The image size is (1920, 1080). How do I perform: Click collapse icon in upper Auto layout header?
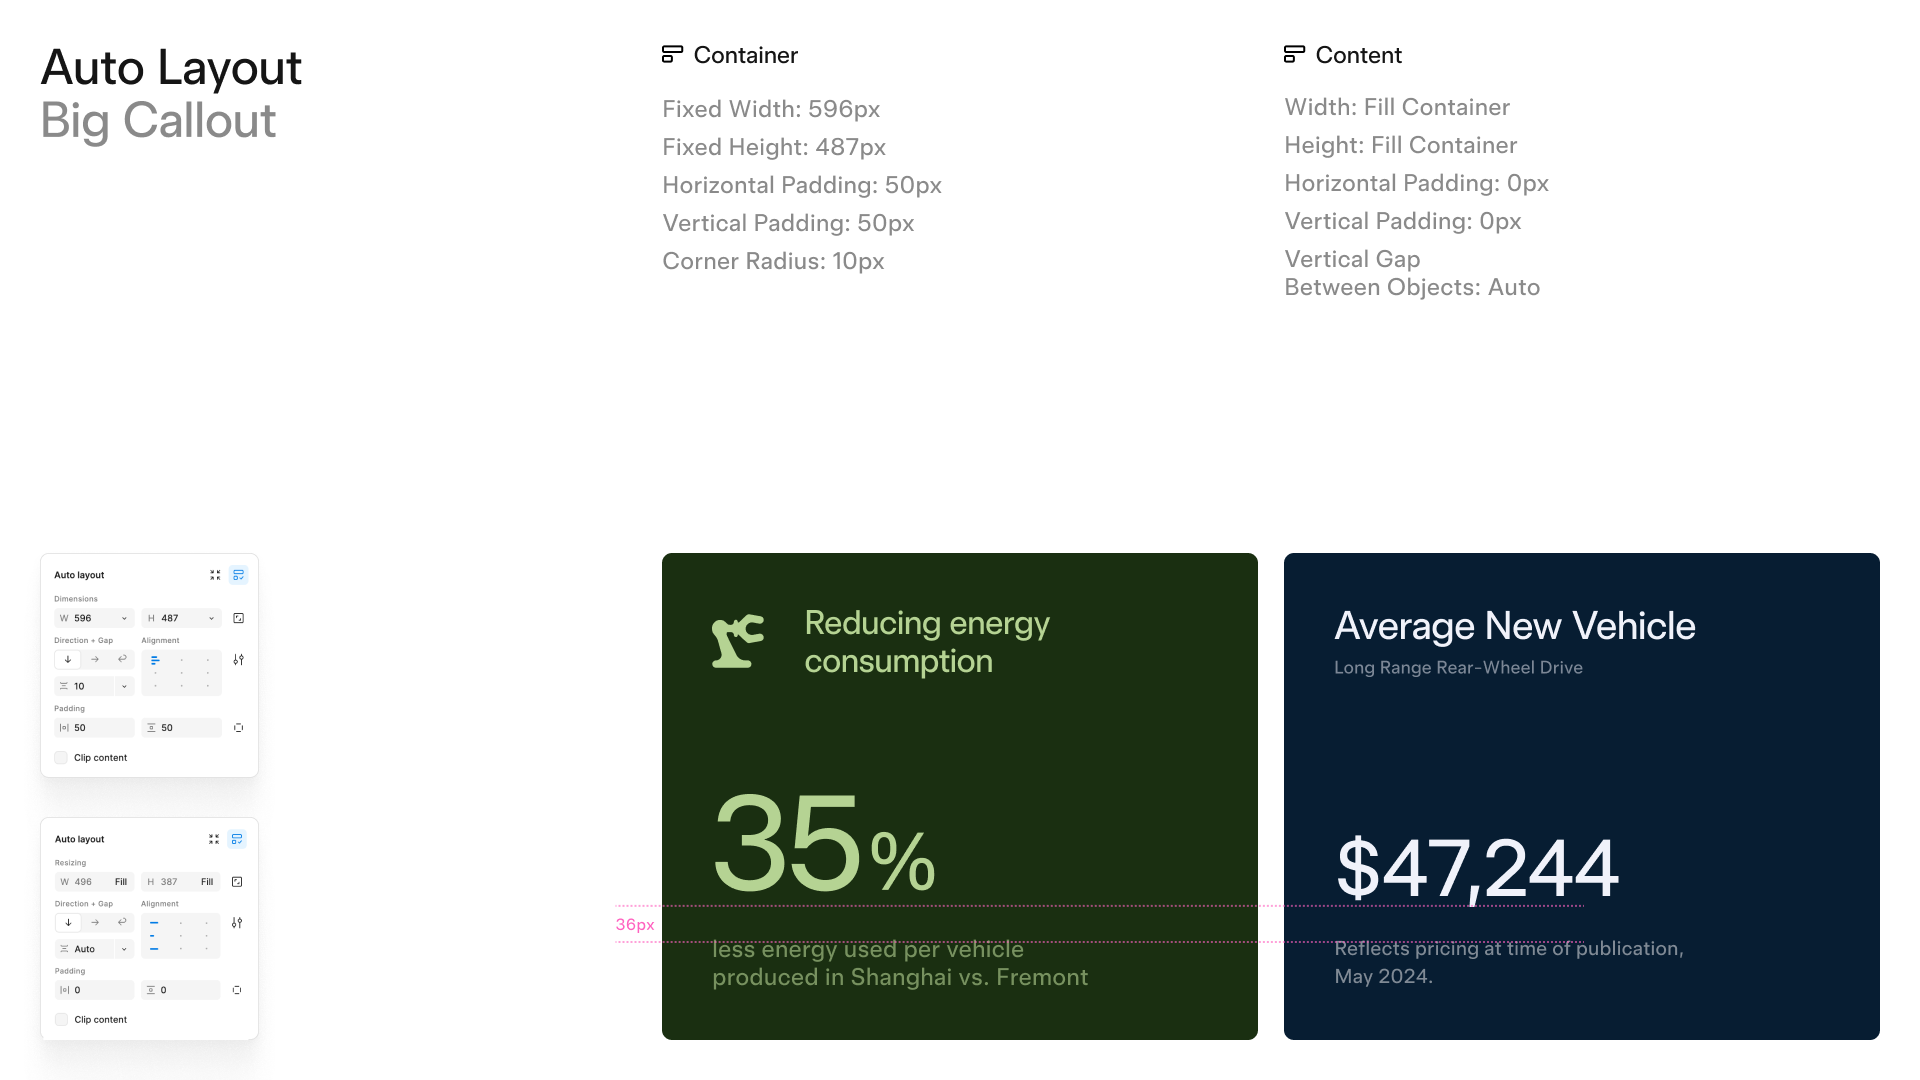(215, 575)
